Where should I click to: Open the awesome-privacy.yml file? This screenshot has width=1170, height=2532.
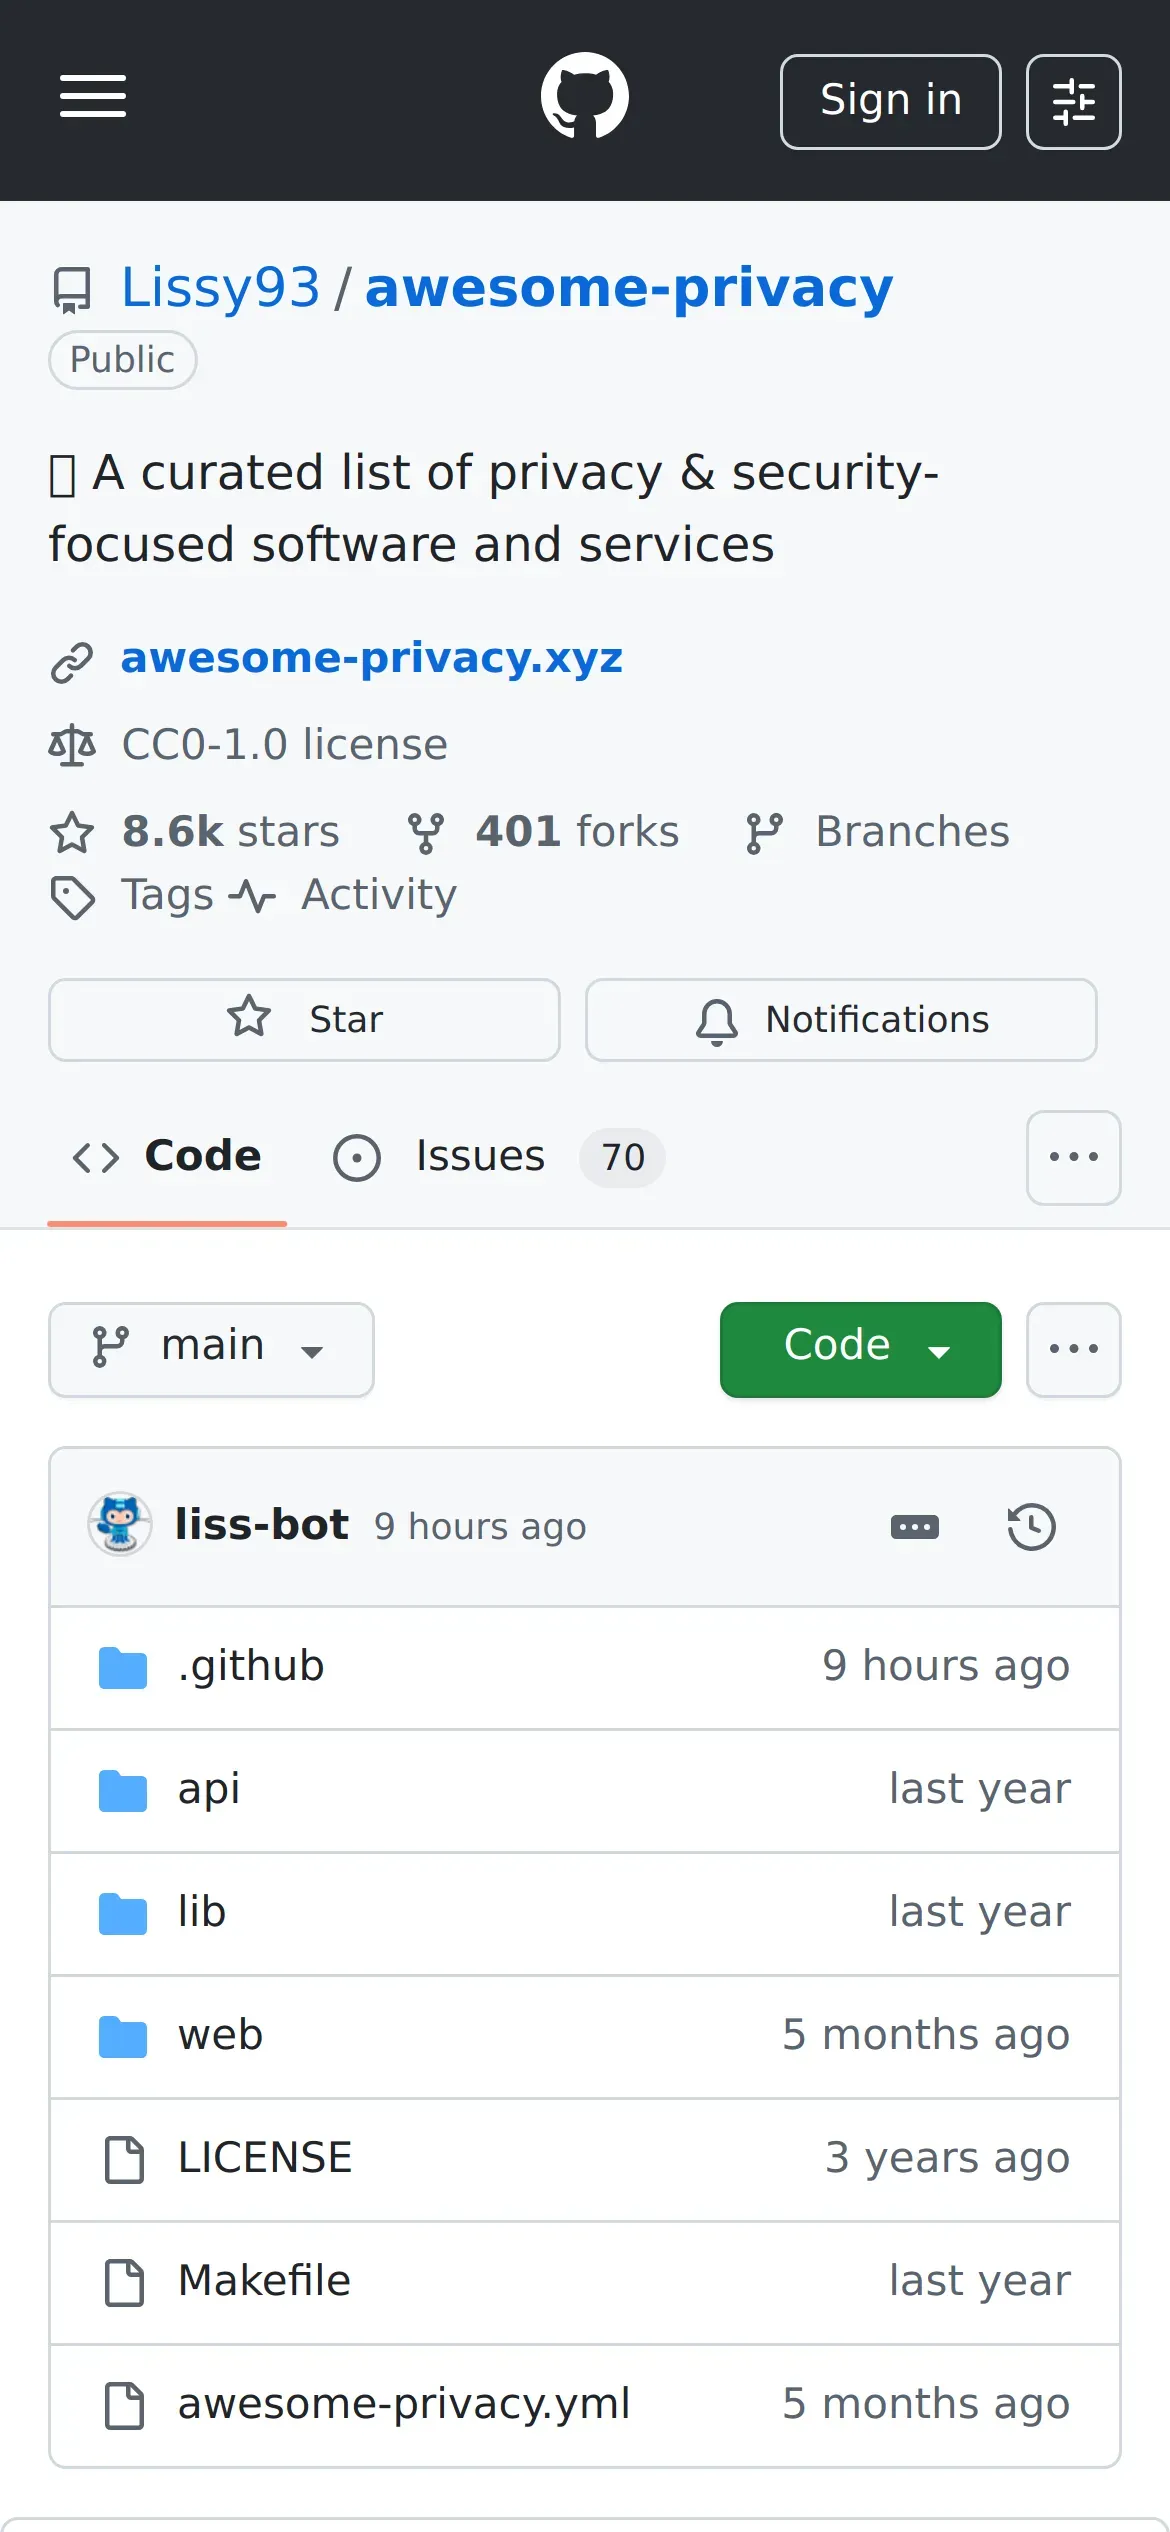(403, 2403)
